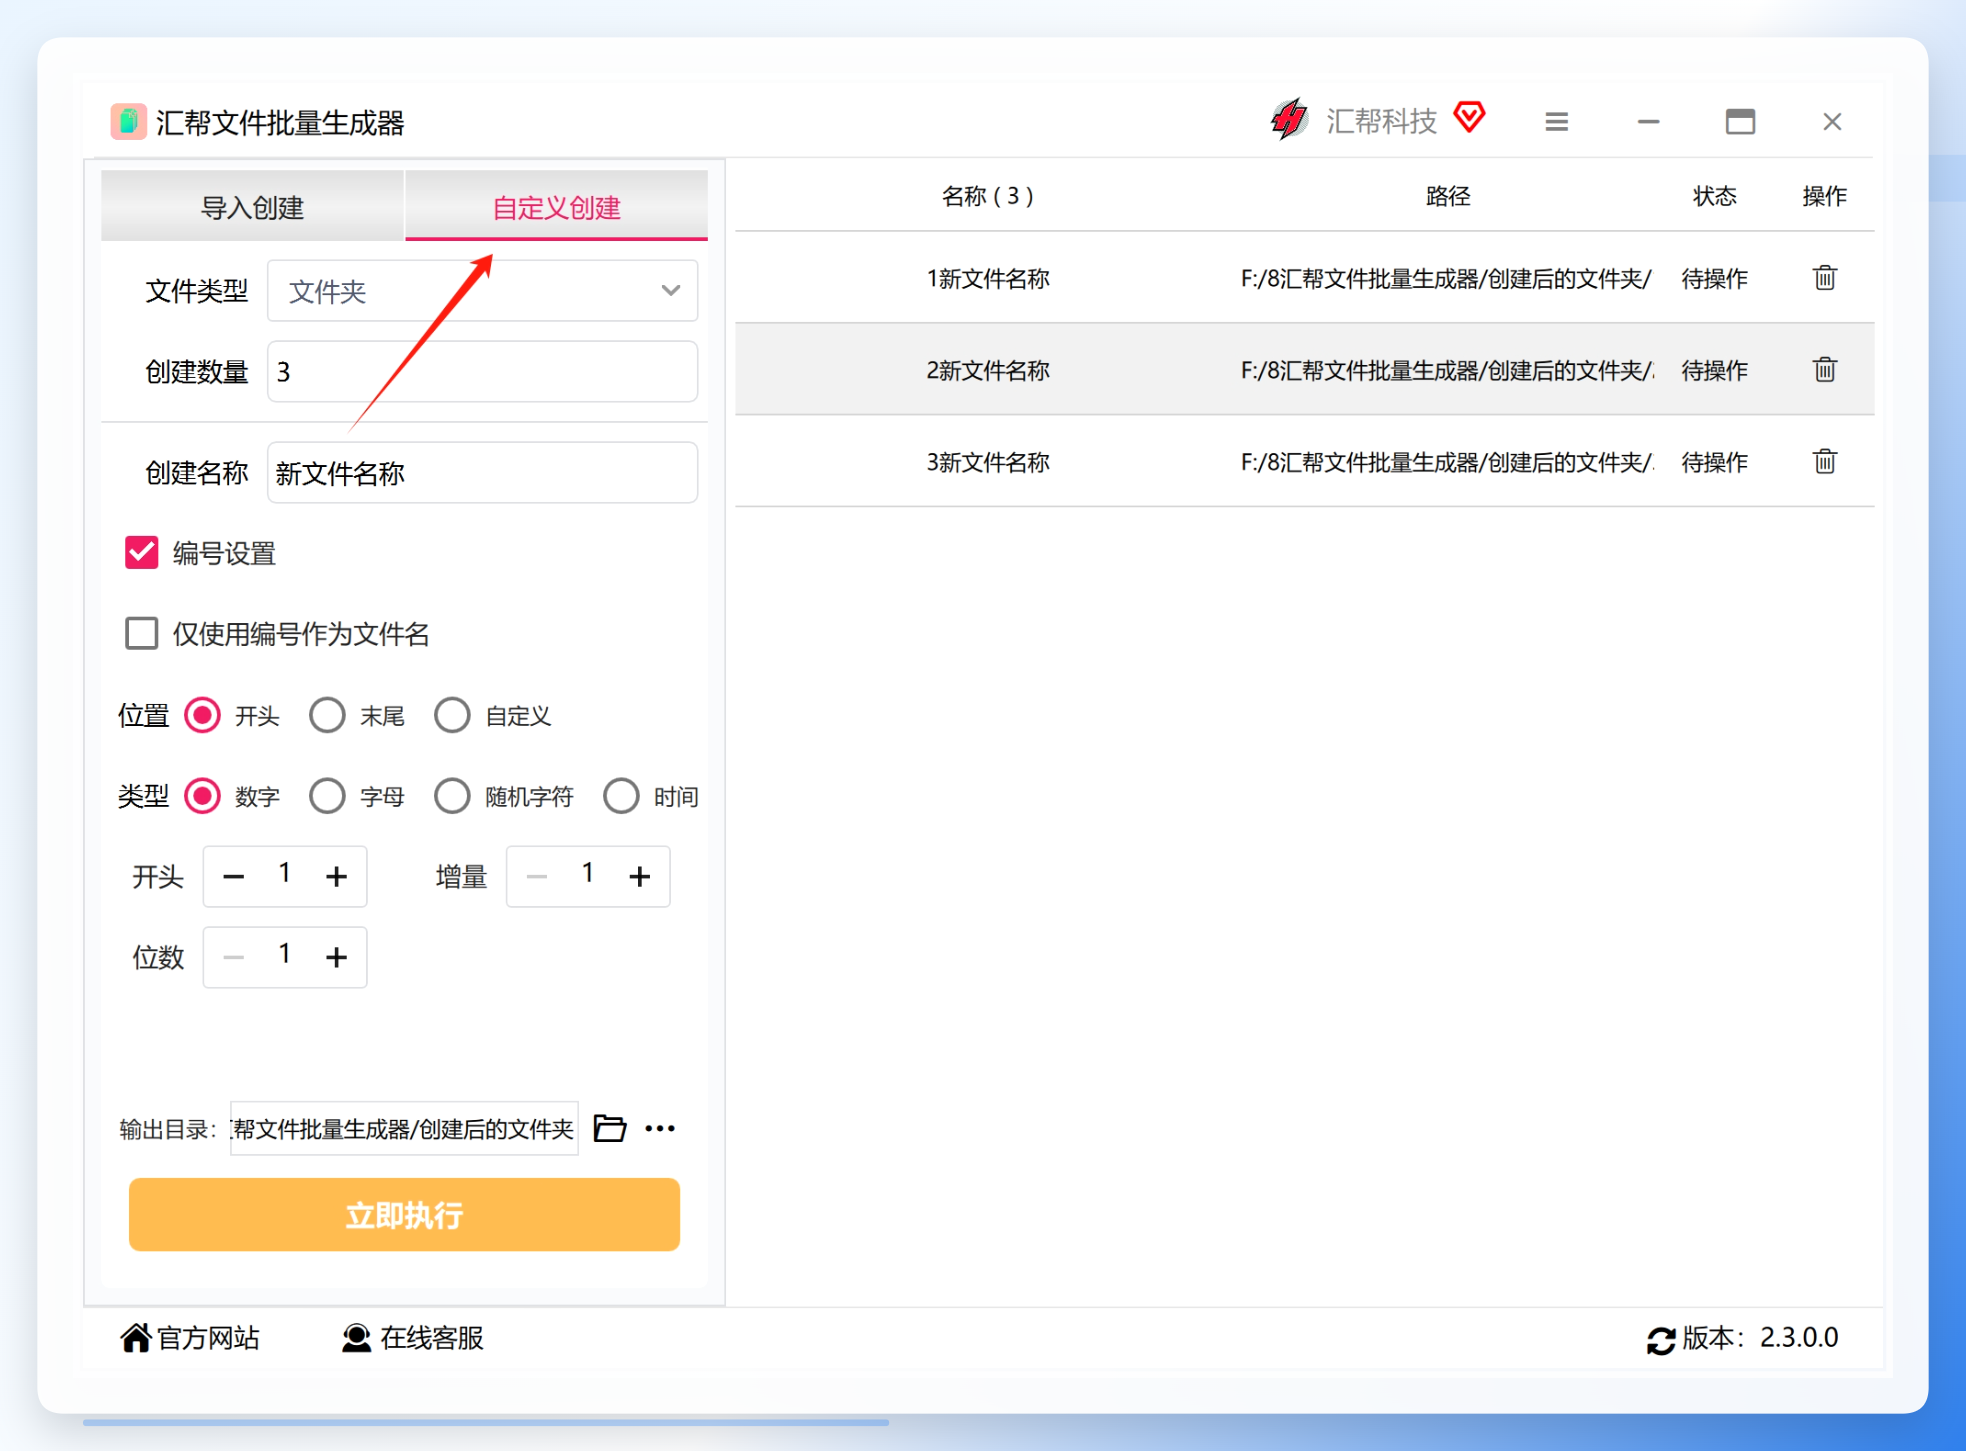Click the red diamond VIP icon
The image size is (1966, 1451).
point(1469,118)
